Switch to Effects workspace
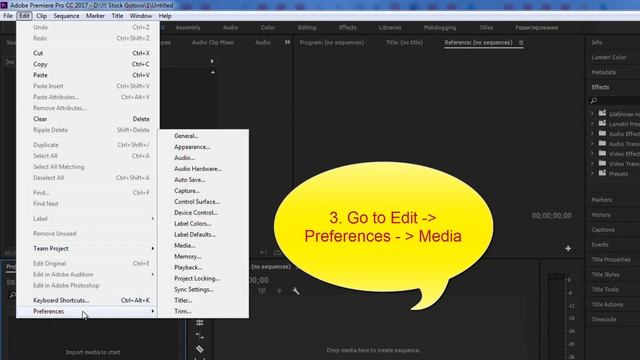 click(348, 28)
